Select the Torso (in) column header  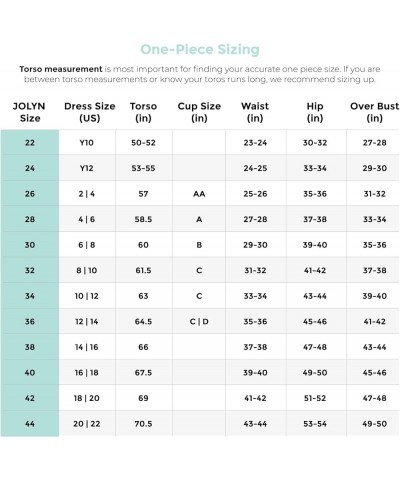143,112
